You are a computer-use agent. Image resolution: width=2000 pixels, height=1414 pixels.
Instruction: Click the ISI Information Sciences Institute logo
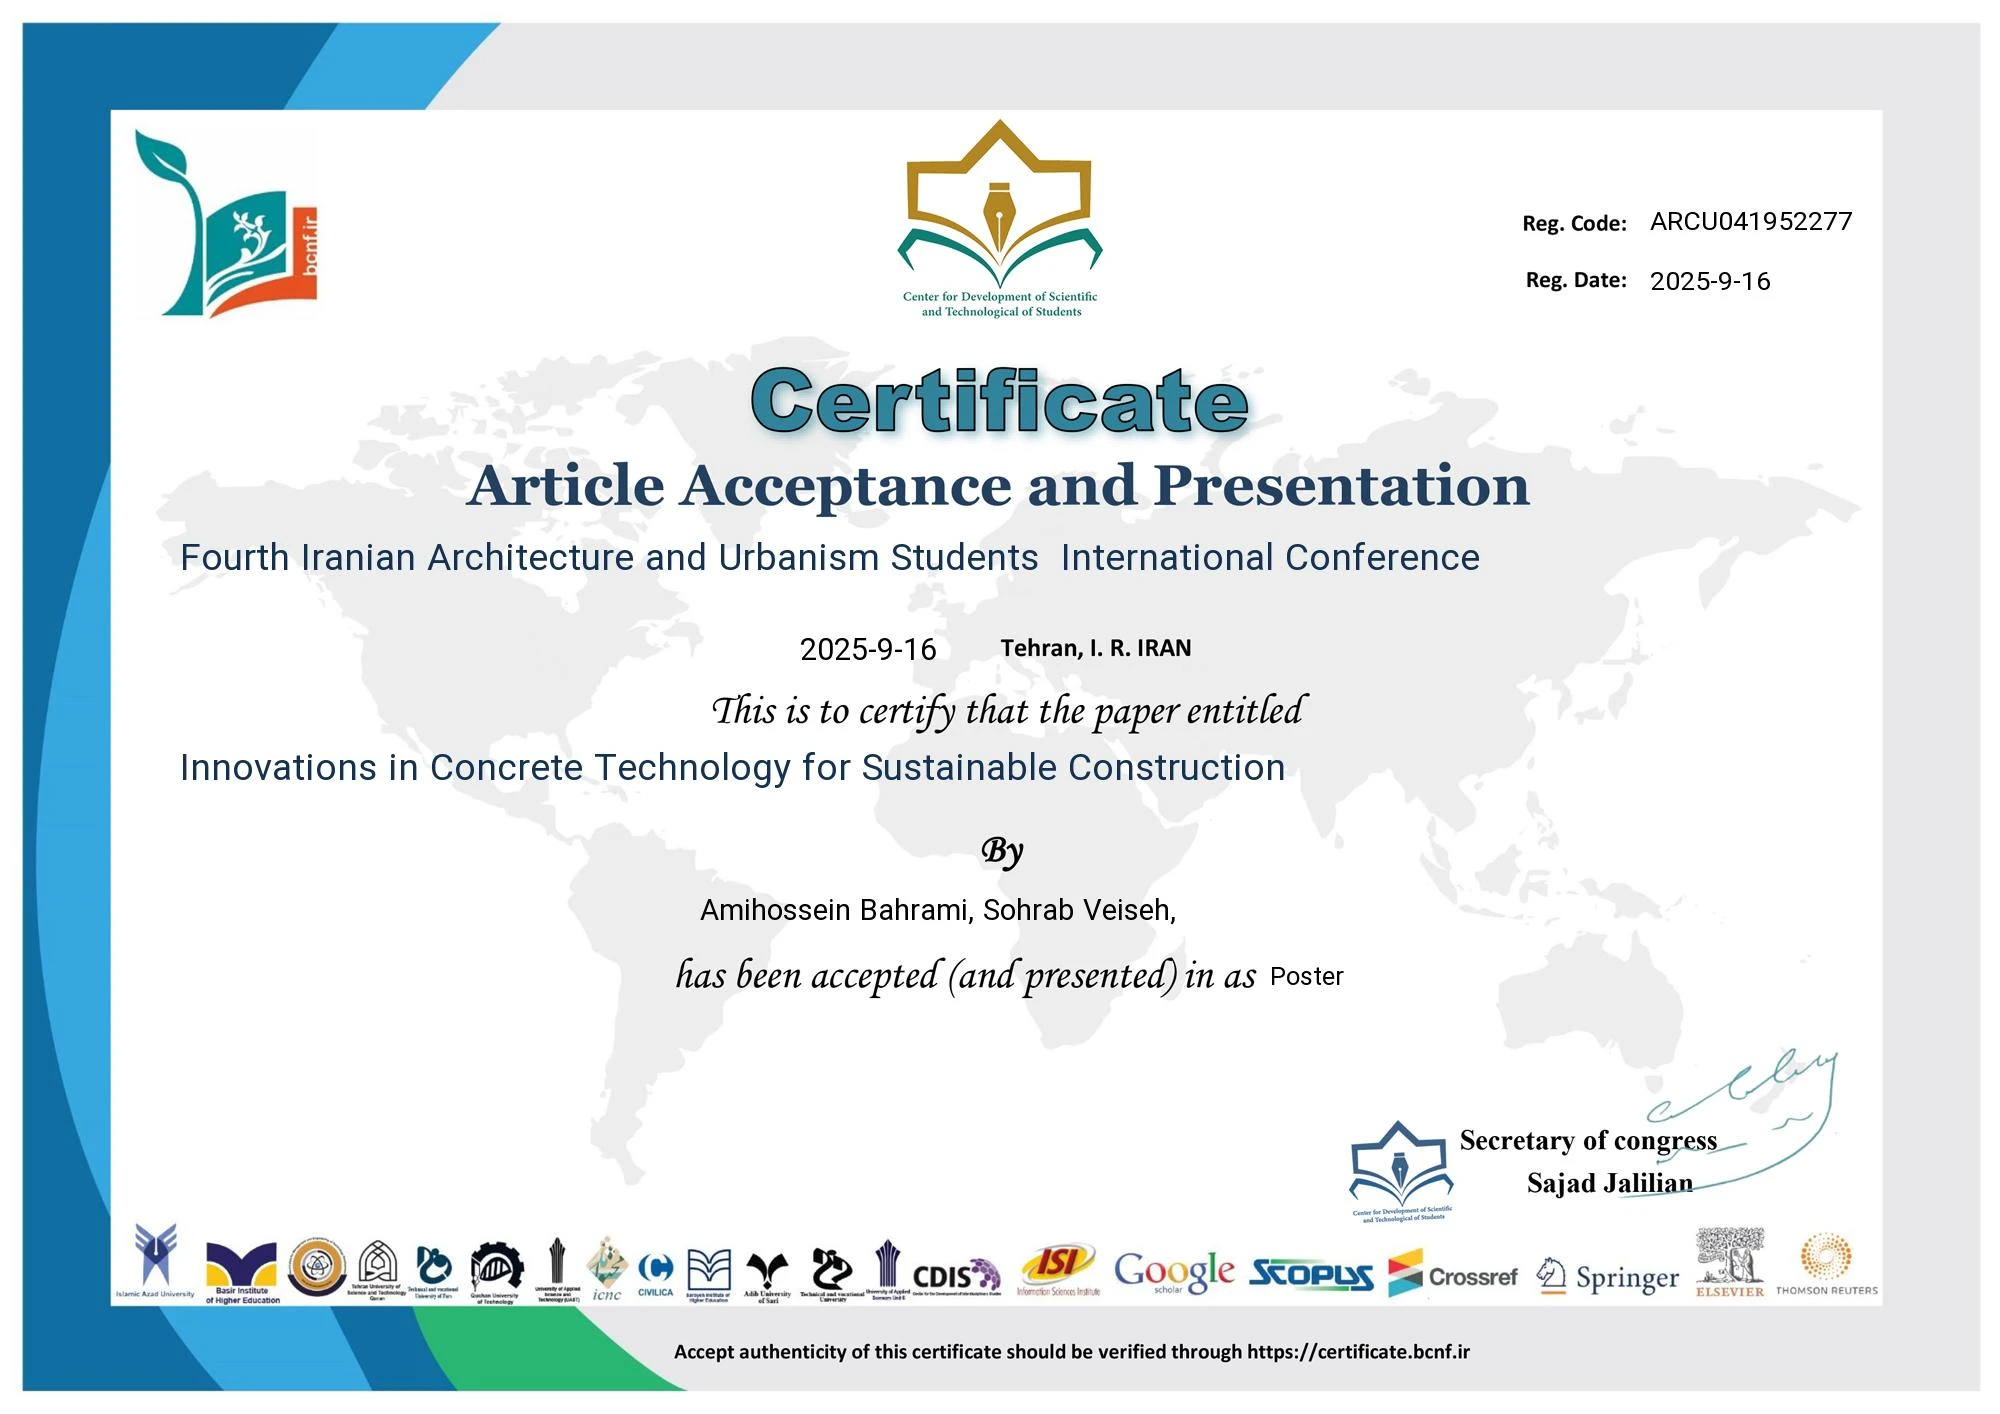(x=1058, y=1270)
